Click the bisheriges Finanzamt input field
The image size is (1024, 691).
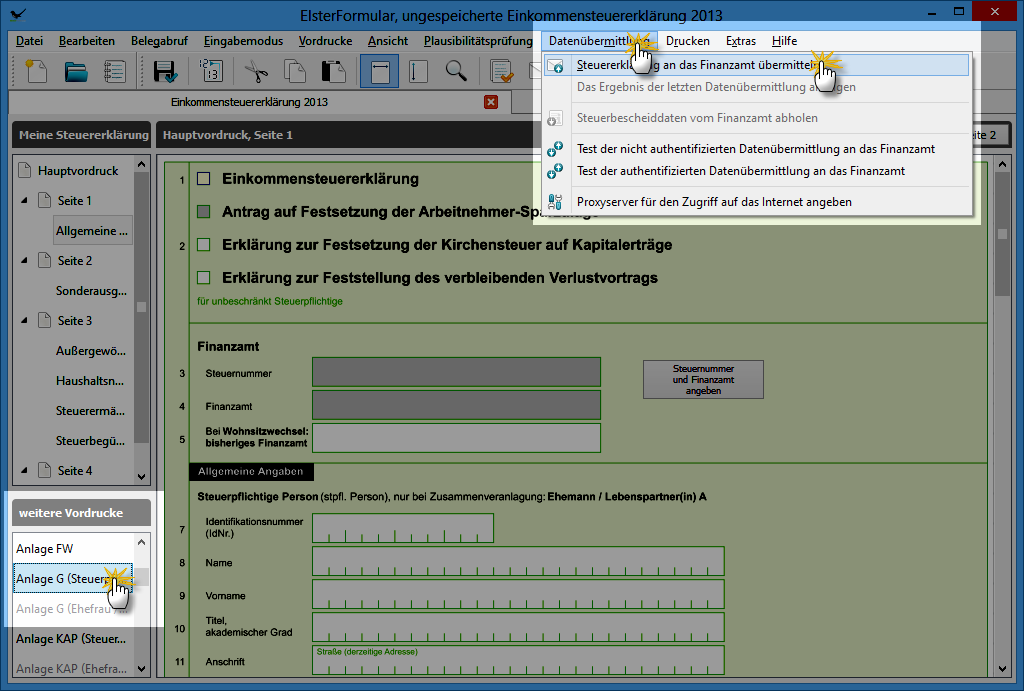(456, 438)
